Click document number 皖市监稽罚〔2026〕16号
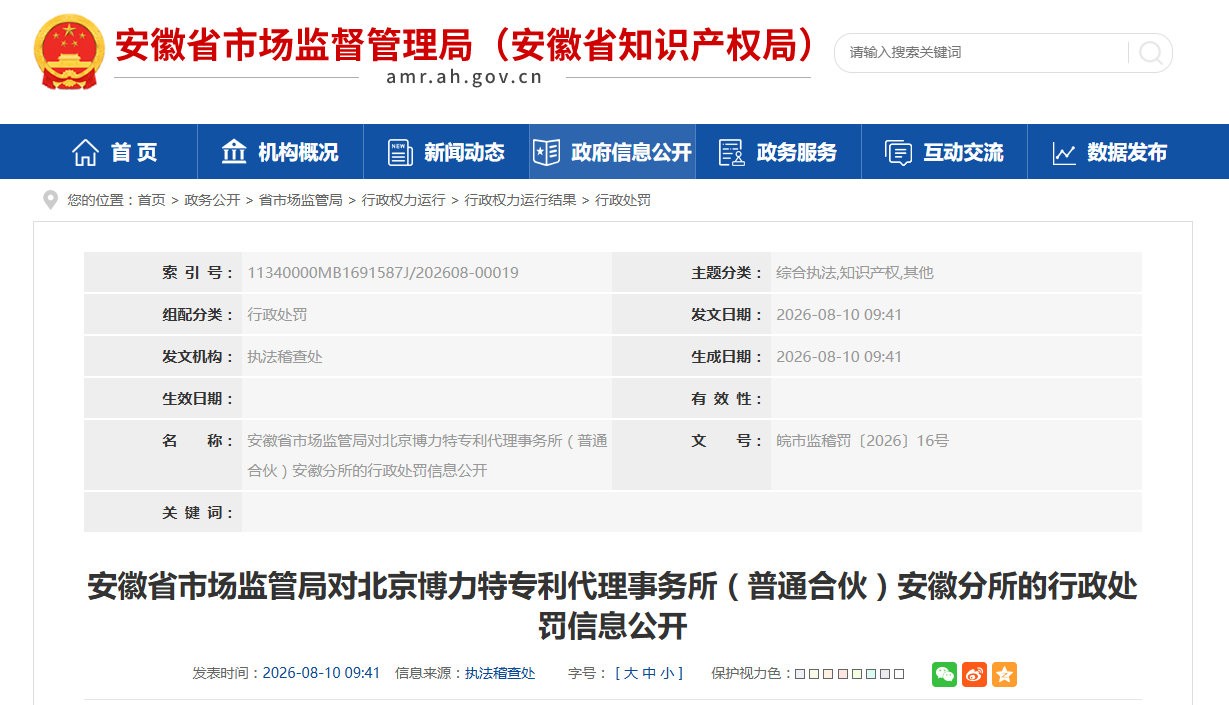This screenshot has width=1229, height=705. 863,440
